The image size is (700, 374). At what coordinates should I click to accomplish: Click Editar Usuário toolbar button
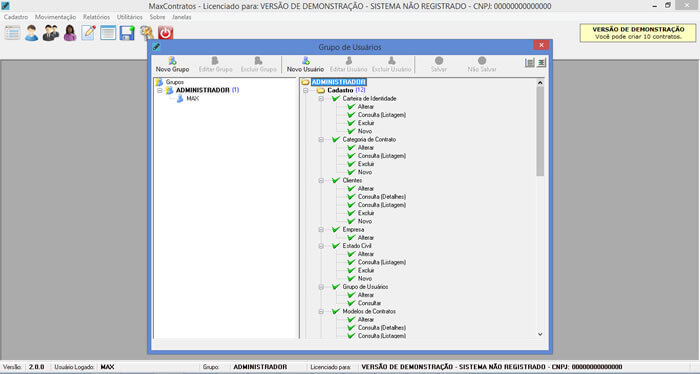click(x=348, y=65)
